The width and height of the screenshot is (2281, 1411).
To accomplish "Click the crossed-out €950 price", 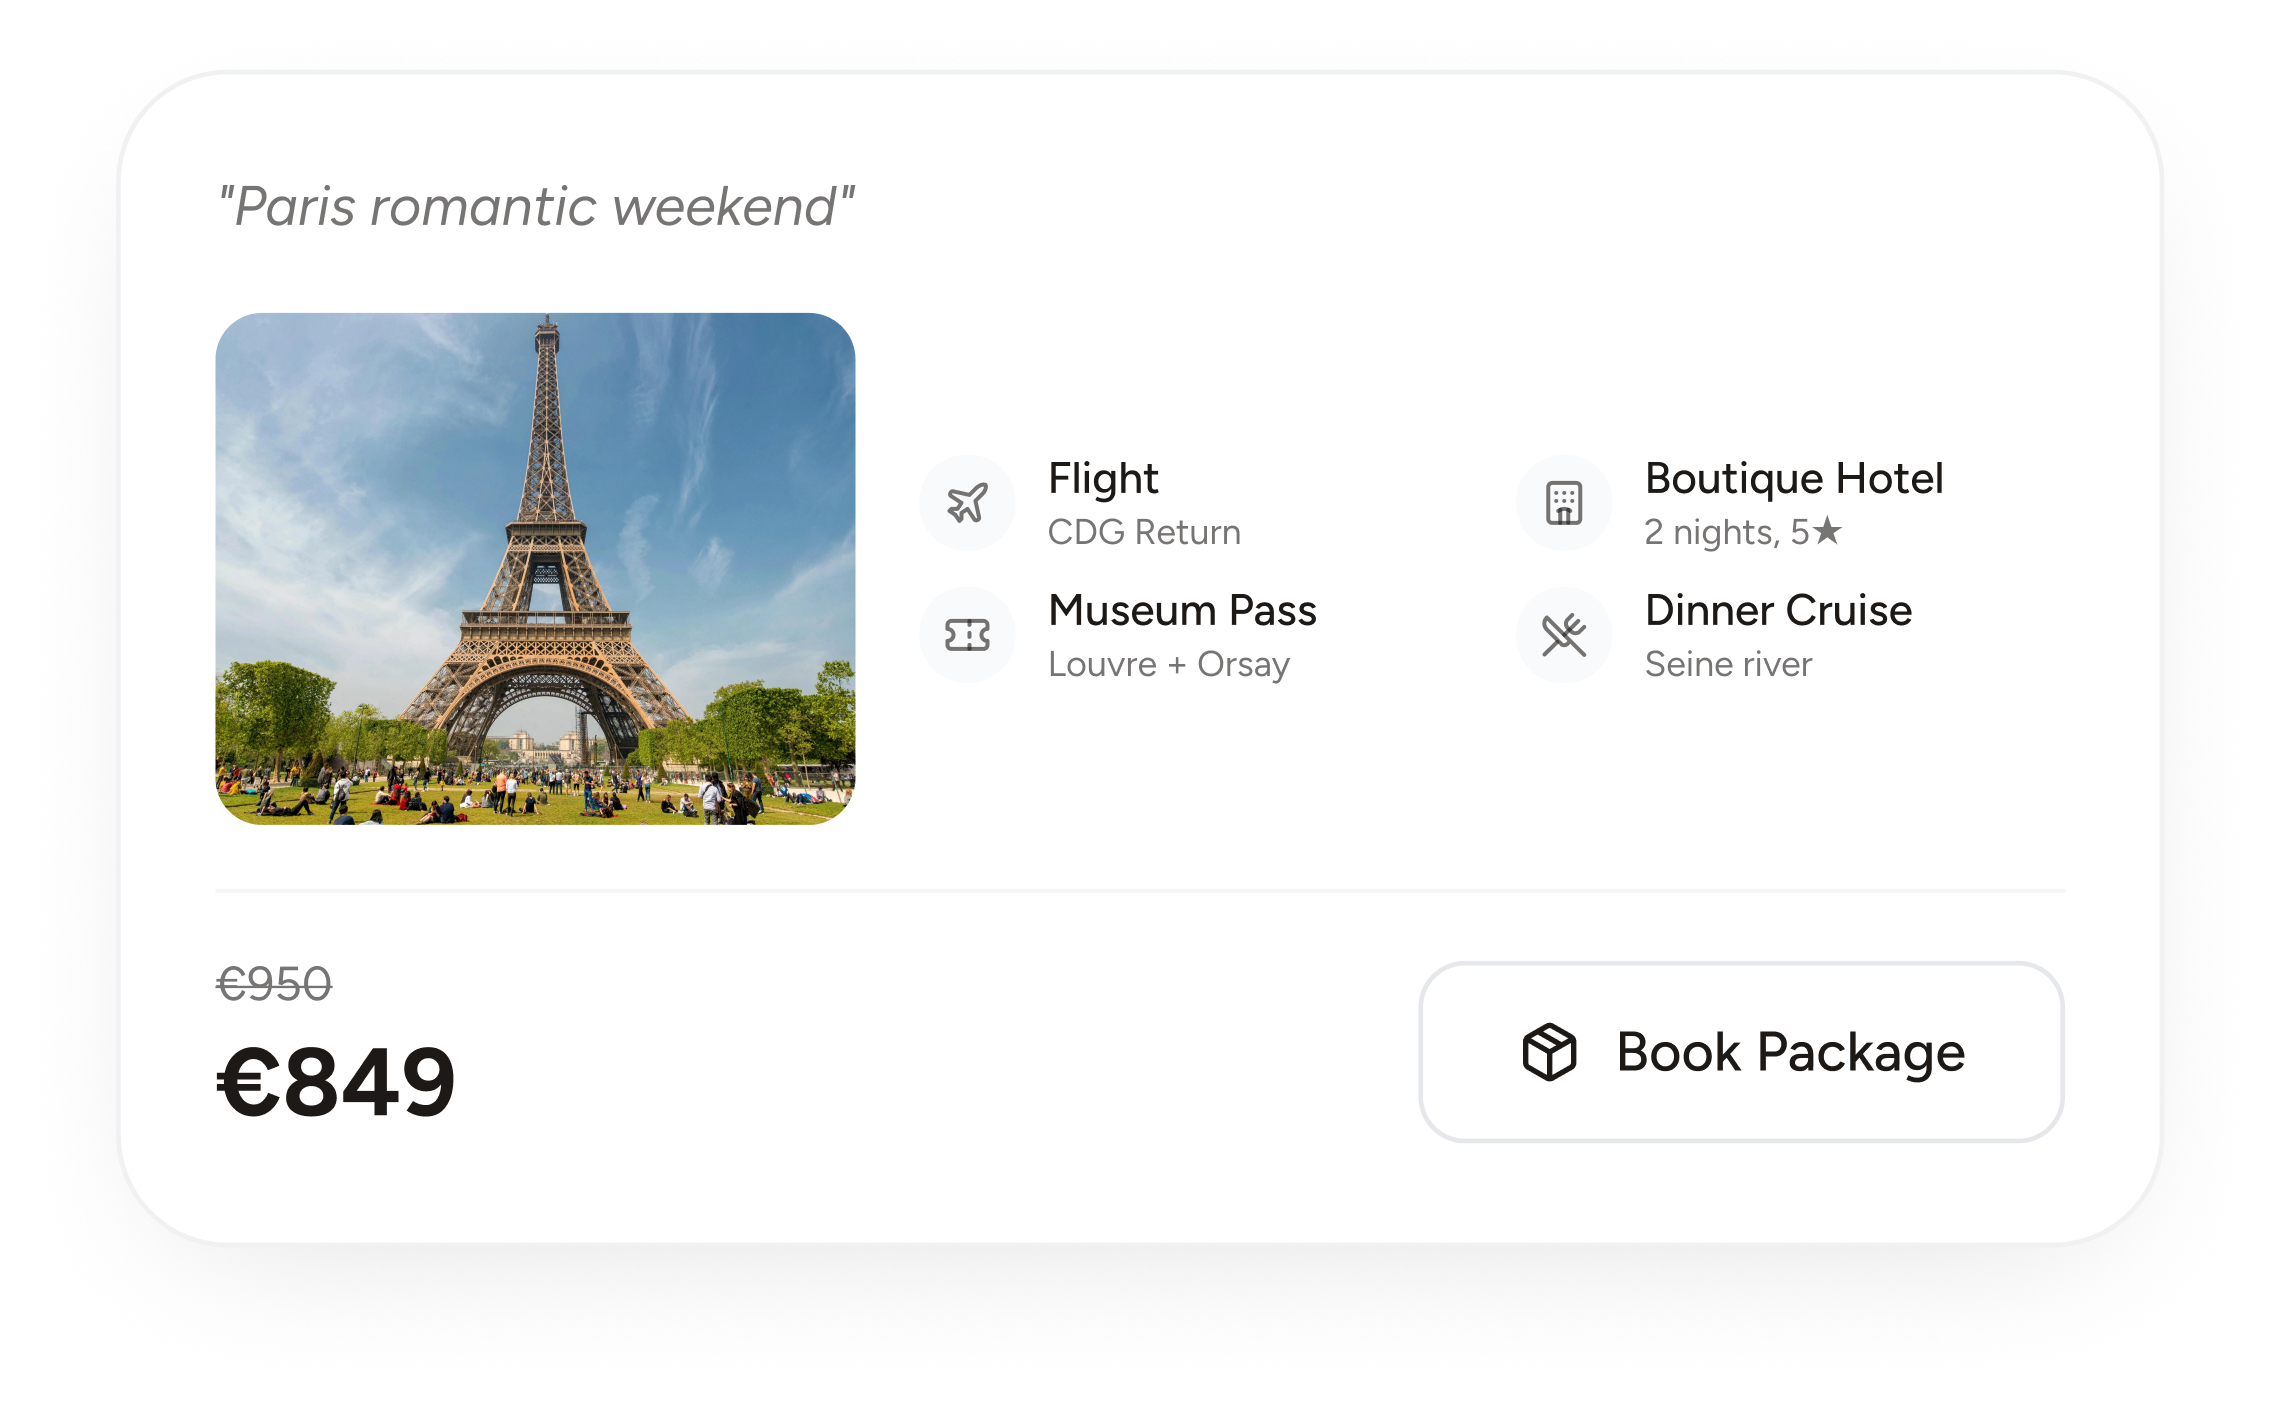I will coord(274,985).
